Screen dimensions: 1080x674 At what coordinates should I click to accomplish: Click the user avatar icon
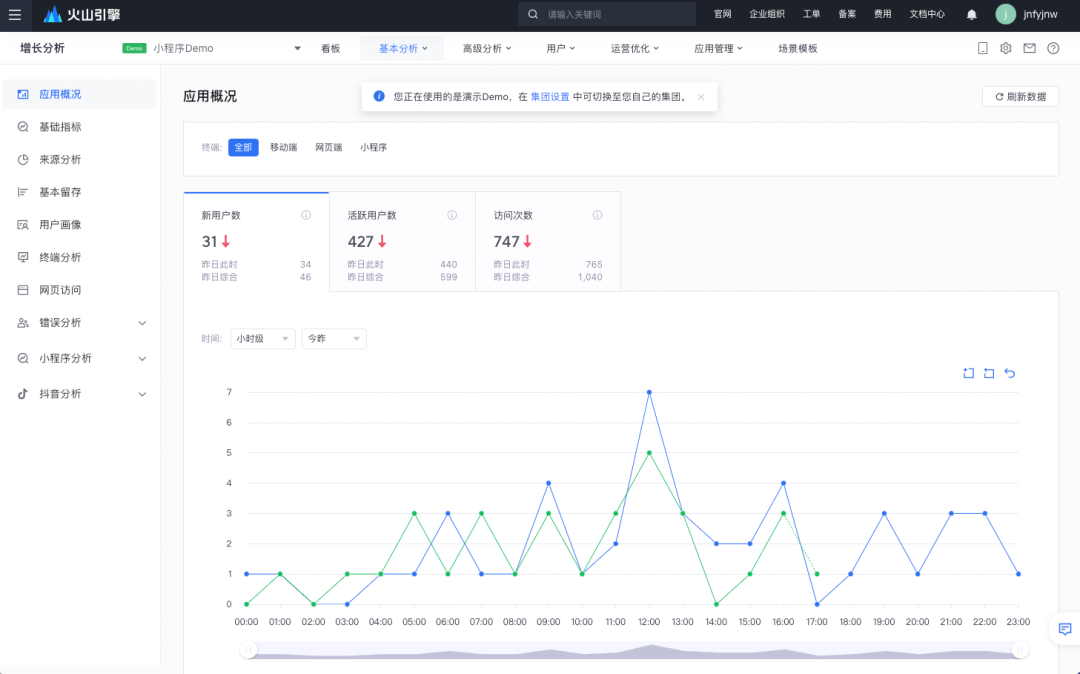pyautogui.click(x=1006, y=14)
